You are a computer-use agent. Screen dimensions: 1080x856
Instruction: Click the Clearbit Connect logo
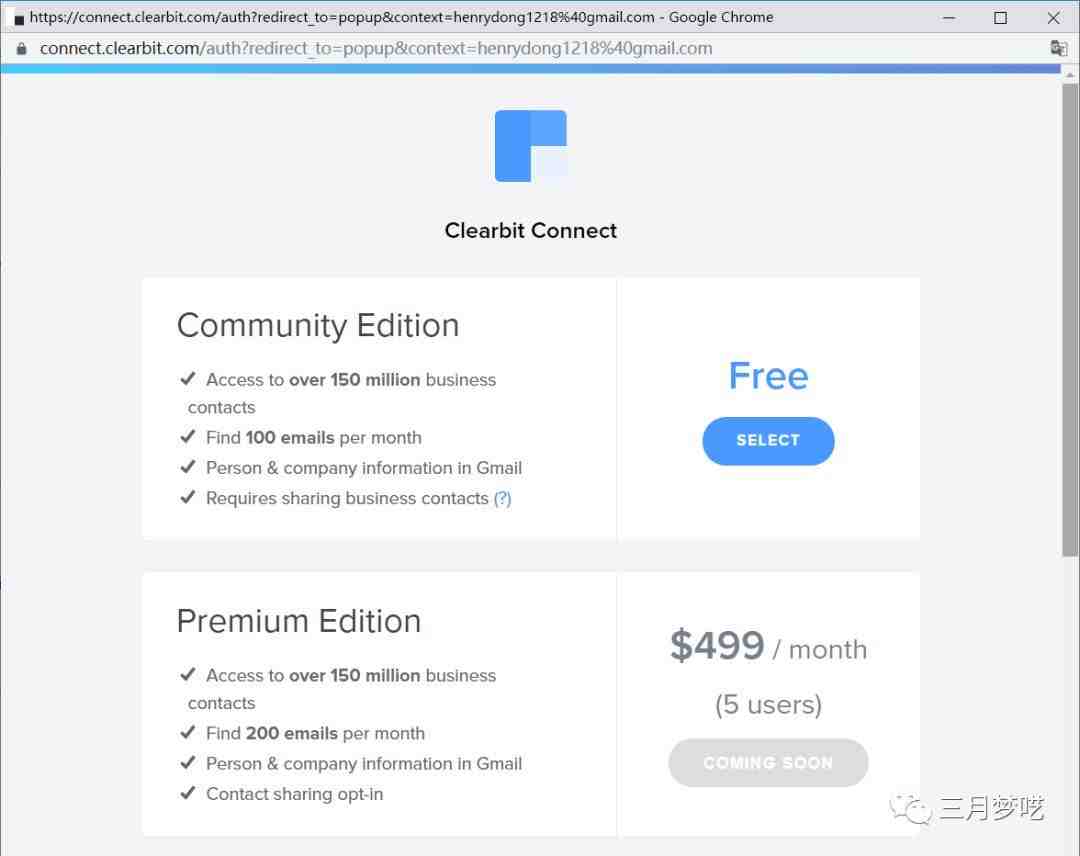click(x=530, y=146)
